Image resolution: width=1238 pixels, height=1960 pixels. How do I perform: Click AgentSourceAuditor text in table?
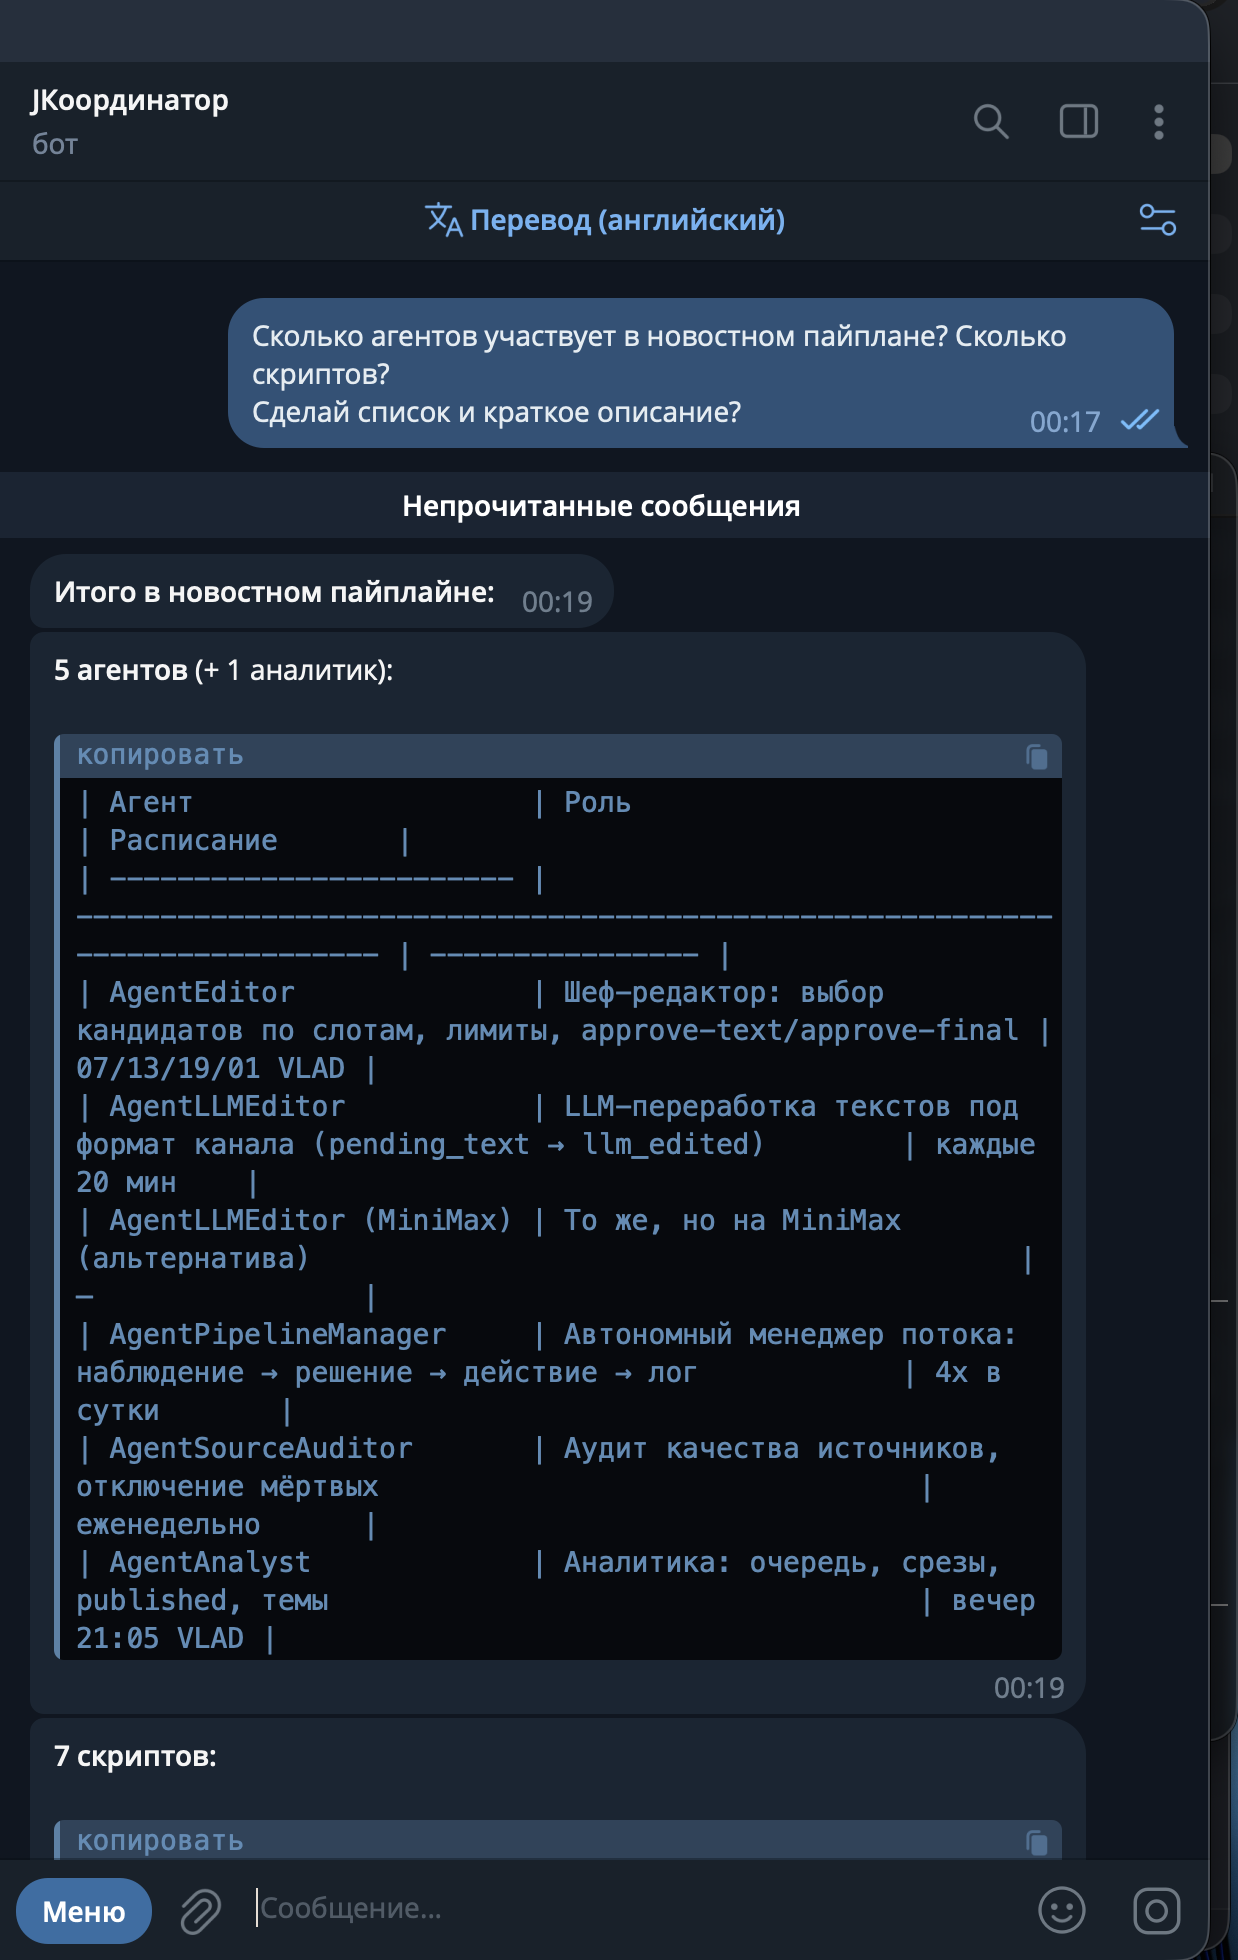(261, 1449)
